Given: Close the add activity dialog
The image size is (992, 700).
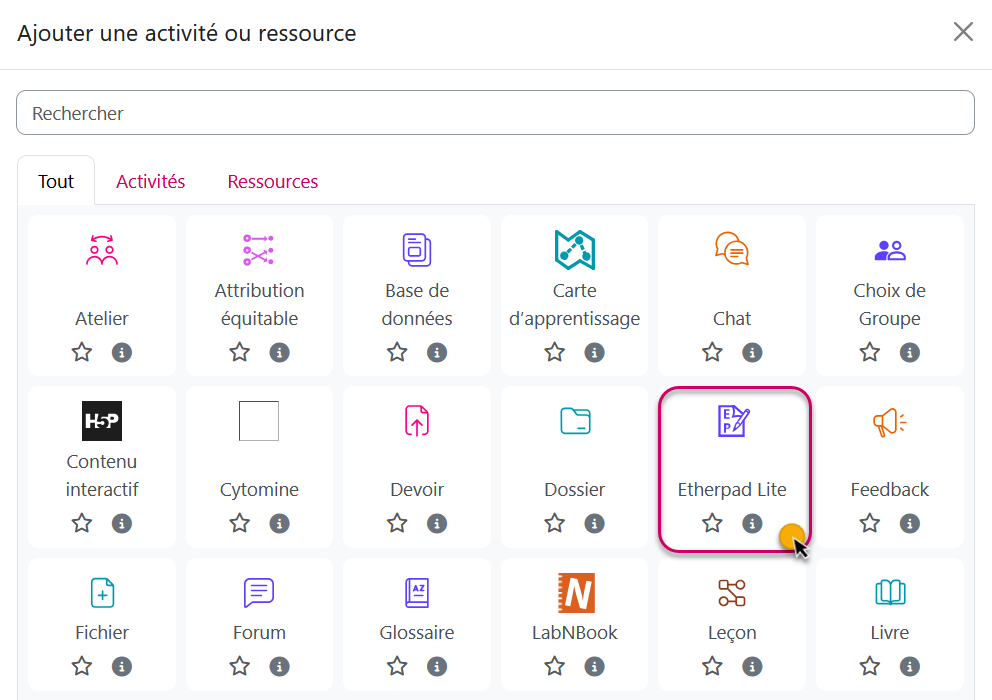Looking at the screenshot, I should (963, 32).
